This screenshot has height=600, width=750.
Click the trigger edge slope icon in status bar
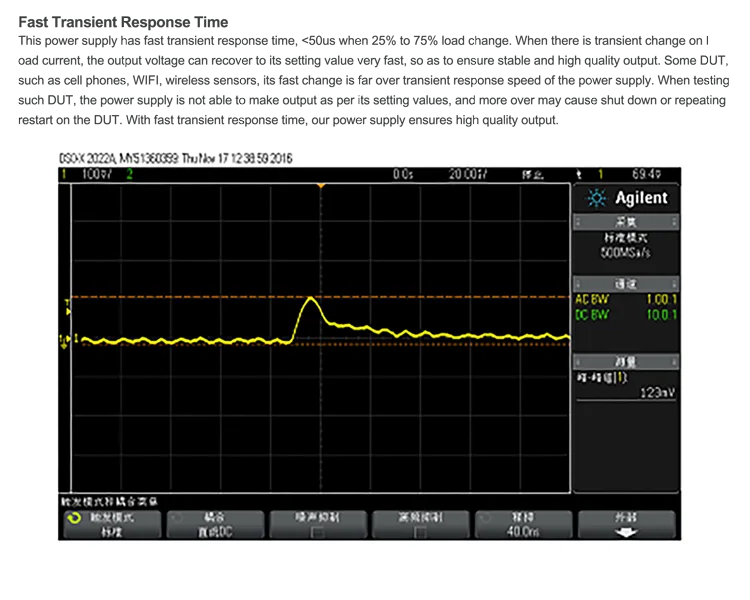coord(579,174)
